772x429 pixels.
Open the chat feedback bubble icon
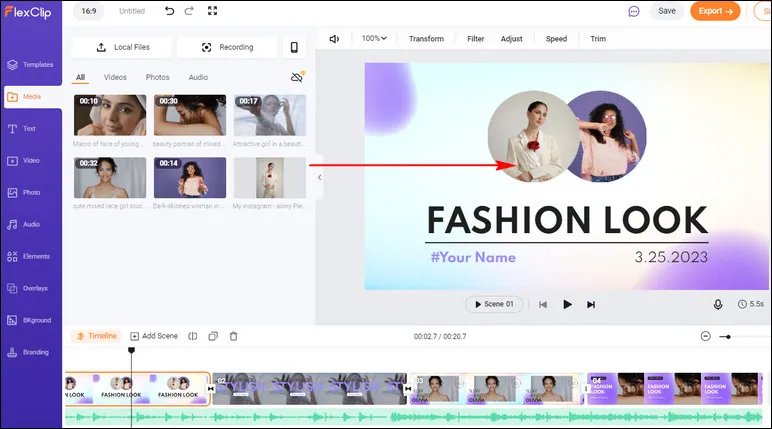pyautogui.click(x=634, y=11)
